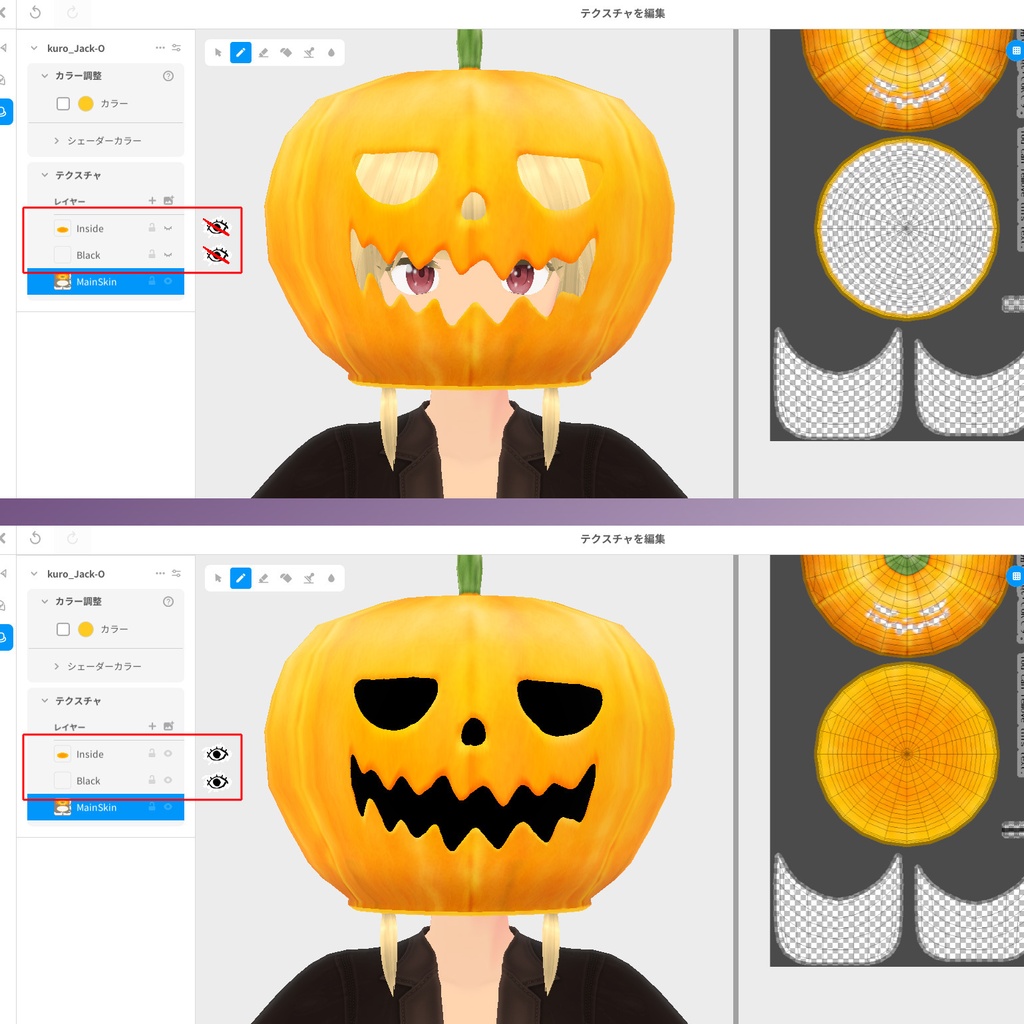Select the MainSkin layer in the upper screenshot
Screen dimensions: 1024x1024
point(106,281)
